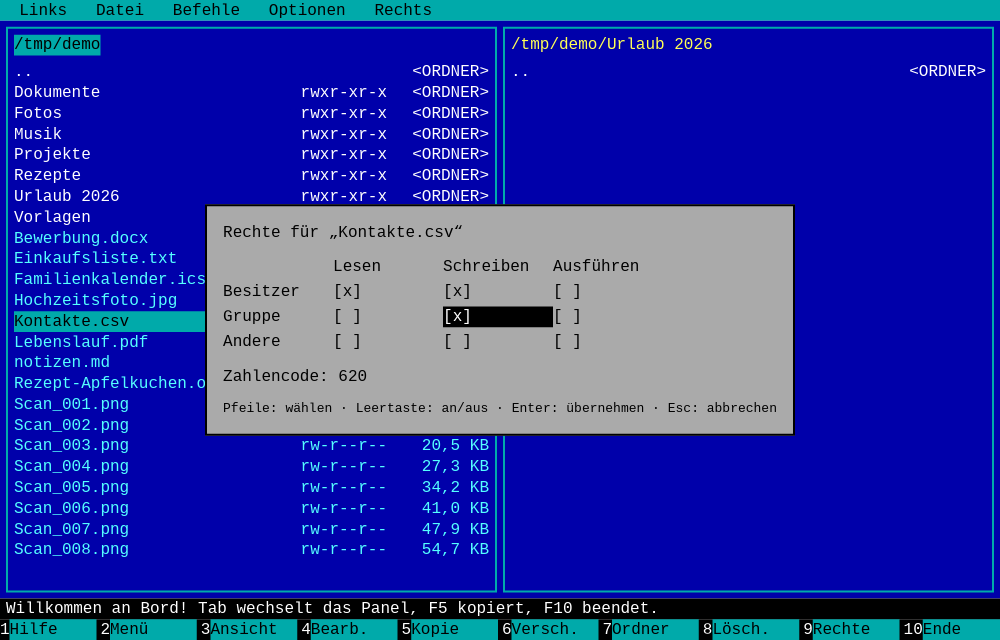This screenshot has width=1000, height=640.
Task: Click the 5 Kopie function key
Action: [450, 629]
